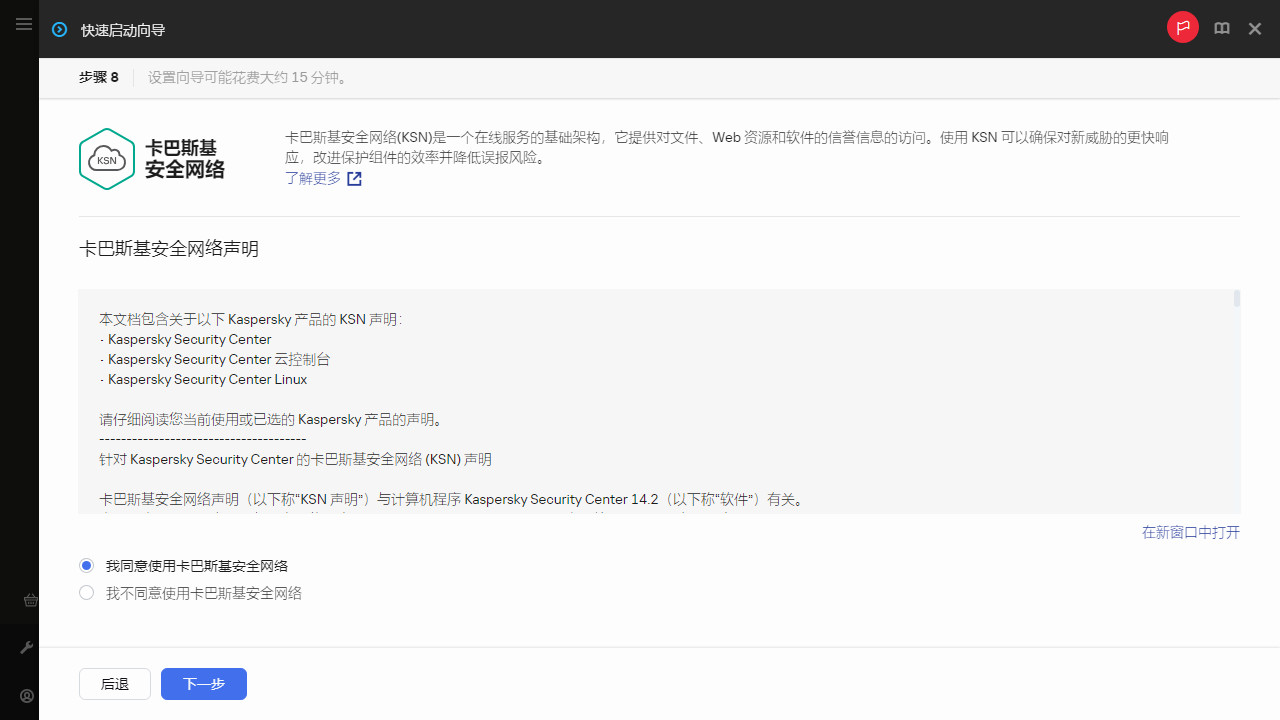
Task: Click the statement panel scrollbar
Action: click(1236, 299)
